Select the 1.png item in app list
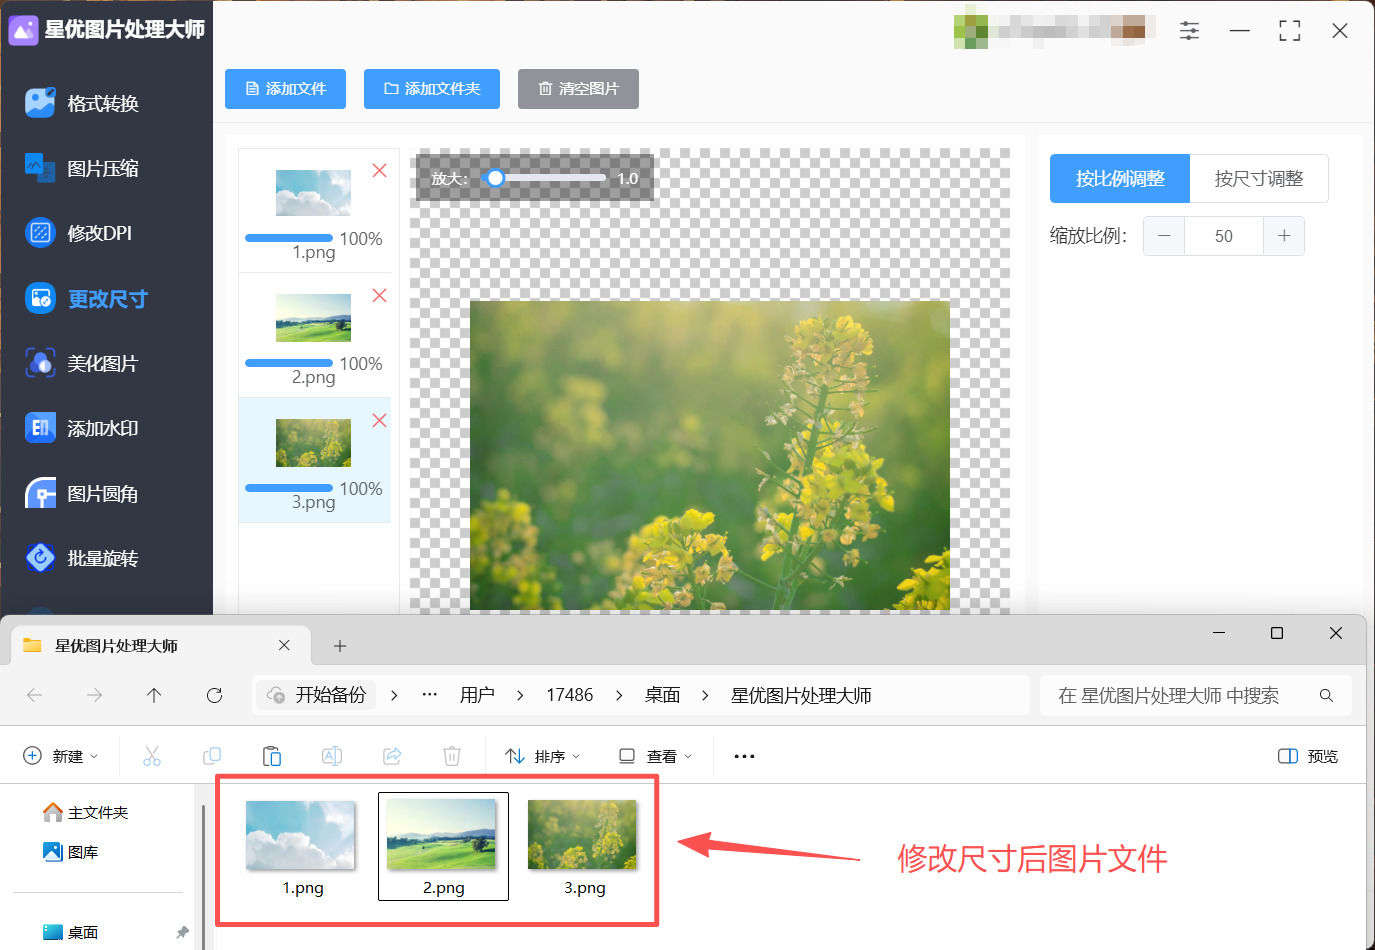This screenshot has width=1375, height=950. (x=314, y=211)
